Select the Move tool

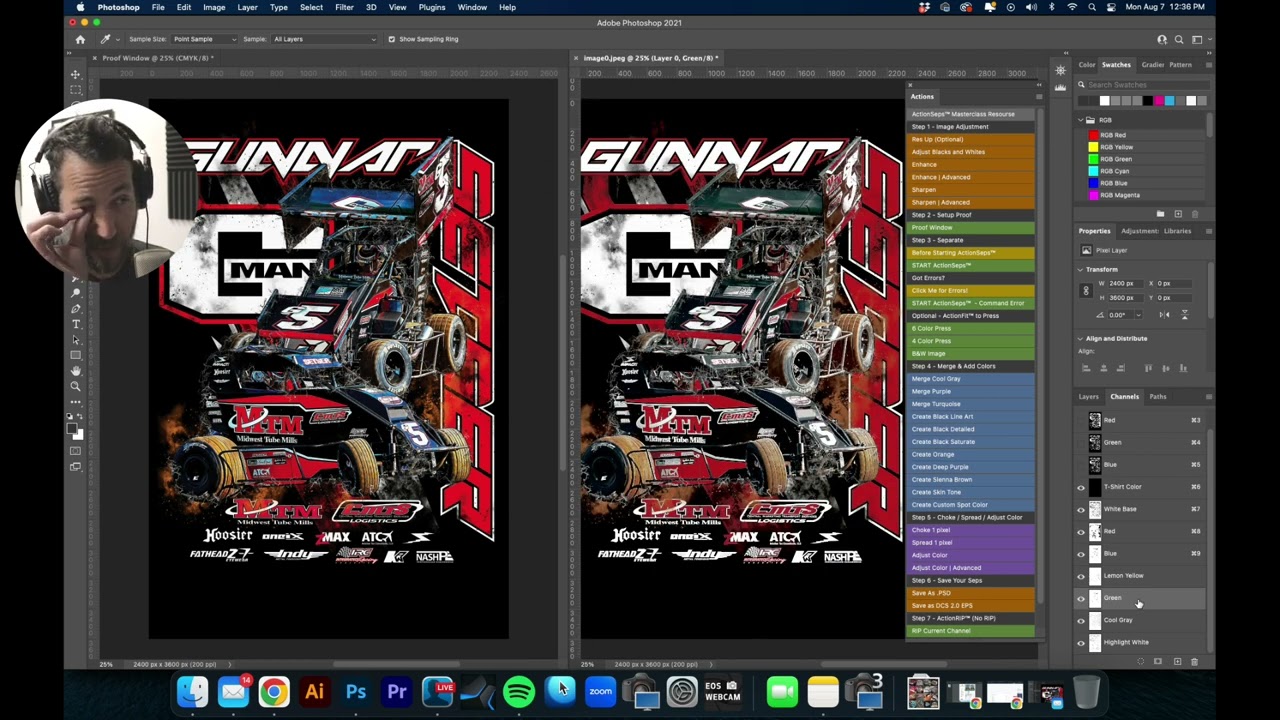click(76, 74)
